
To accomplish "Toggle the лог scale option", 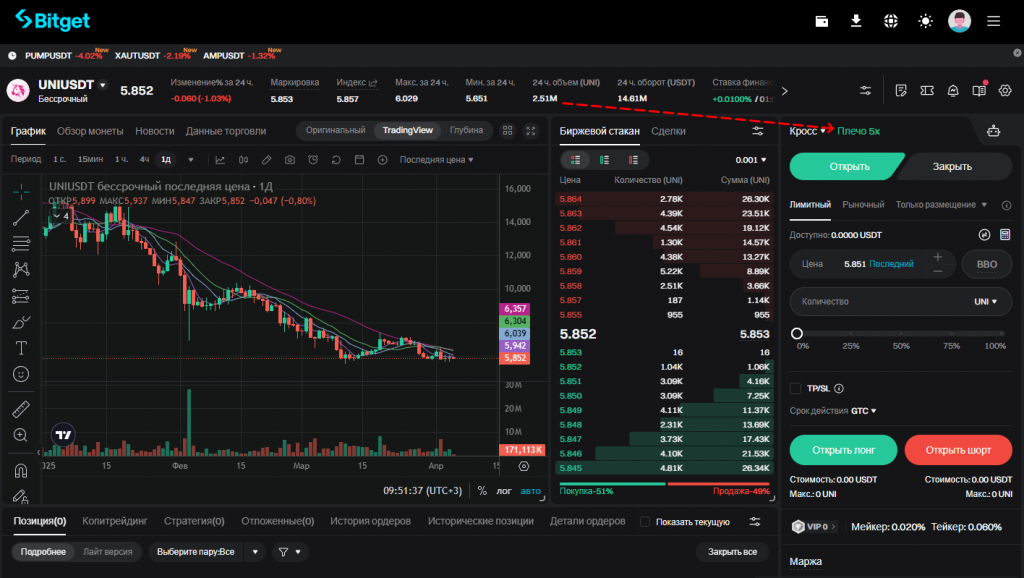I will pyautogui.click(x=504, y=490).
